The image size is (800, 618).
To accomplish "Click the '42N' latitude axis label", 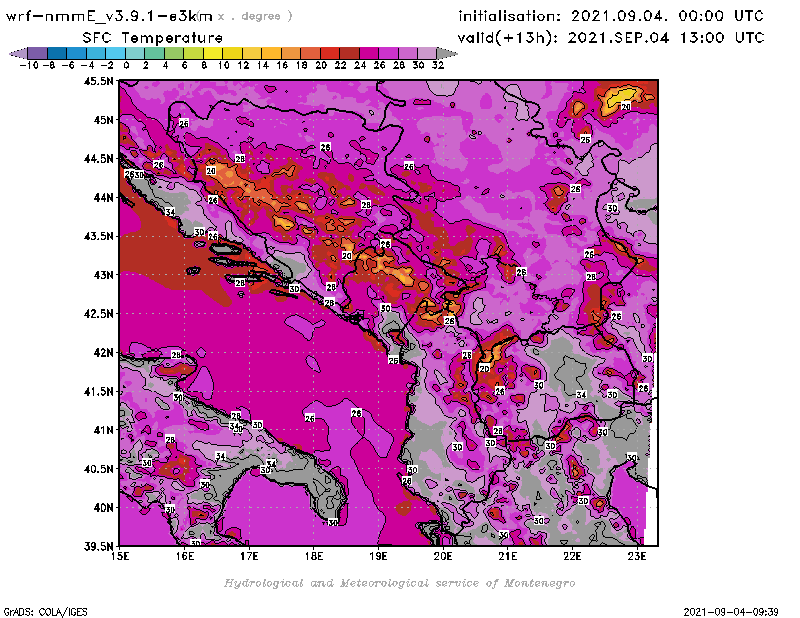I will pos(104,352).
